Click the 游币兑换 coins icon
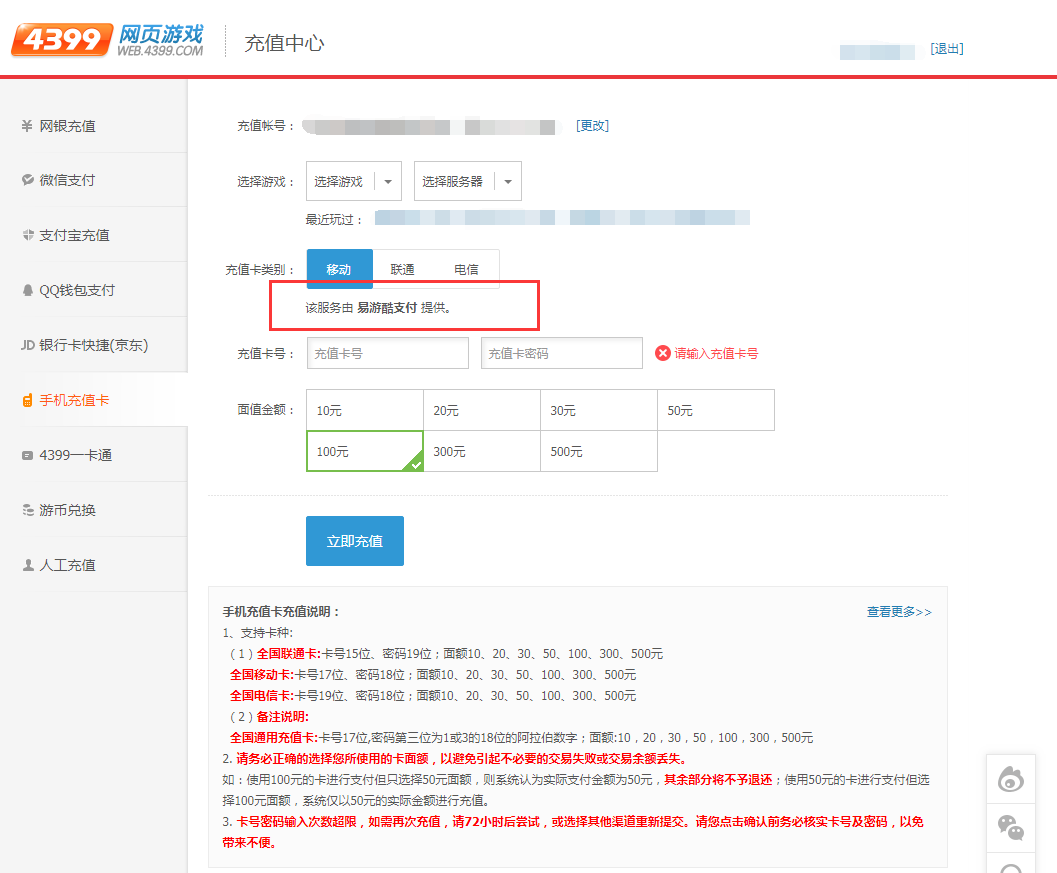This screenshot has width=1057, height=873. 28,510
